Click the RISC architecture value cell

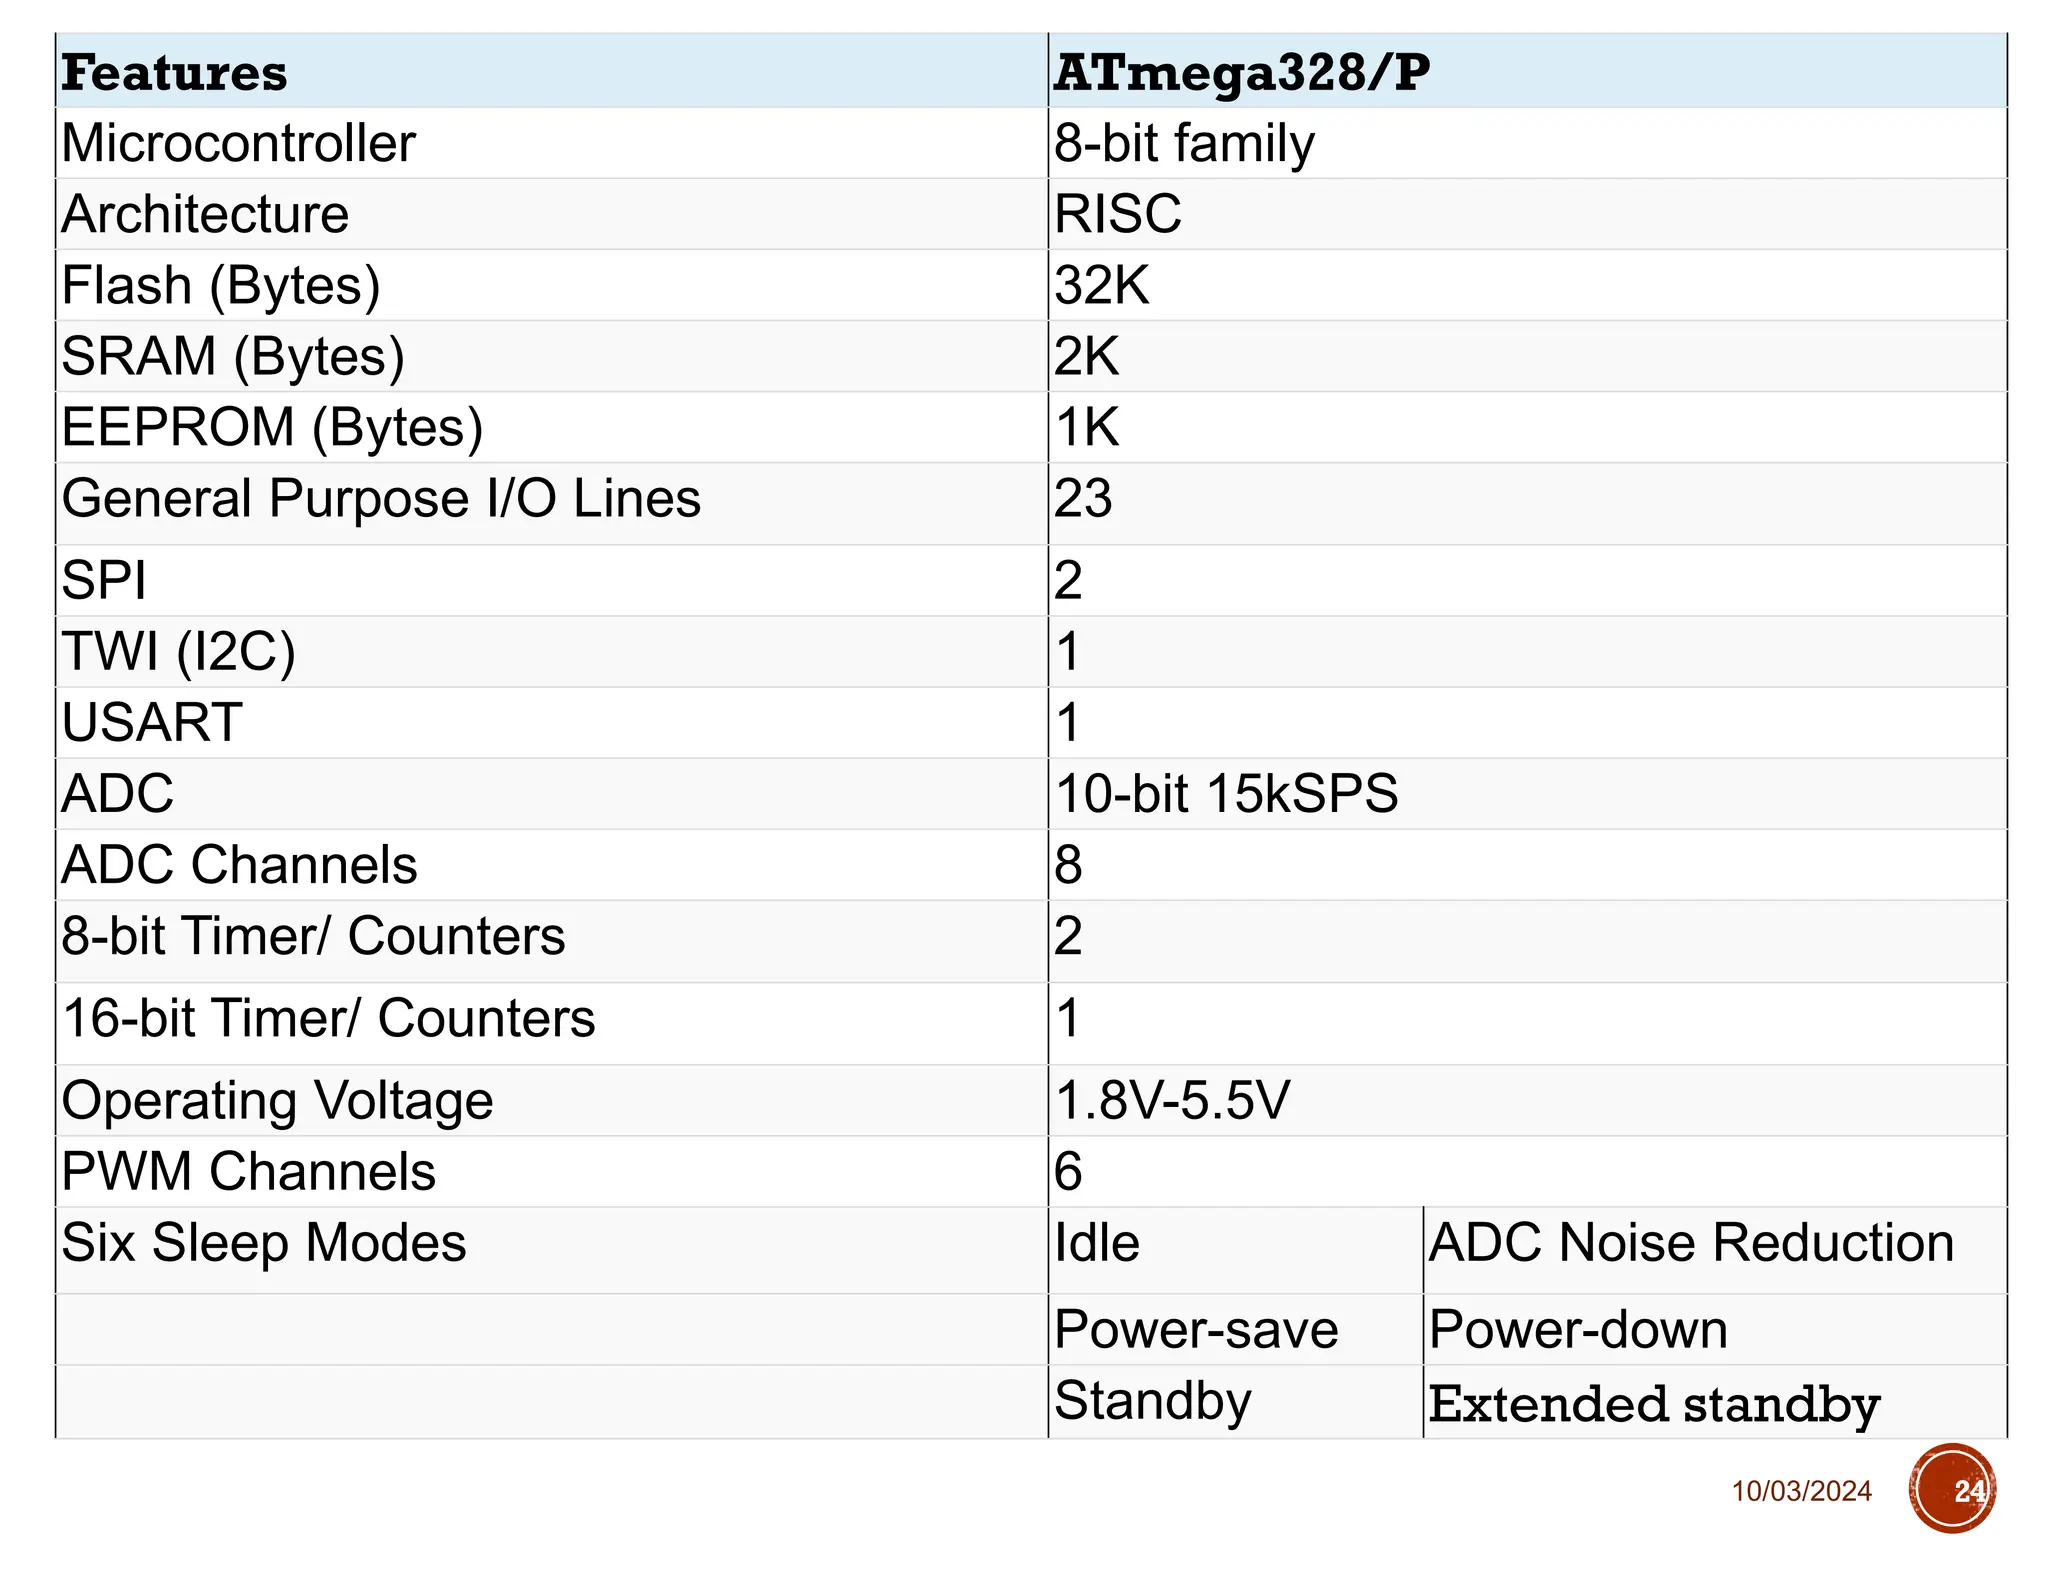1118,214
